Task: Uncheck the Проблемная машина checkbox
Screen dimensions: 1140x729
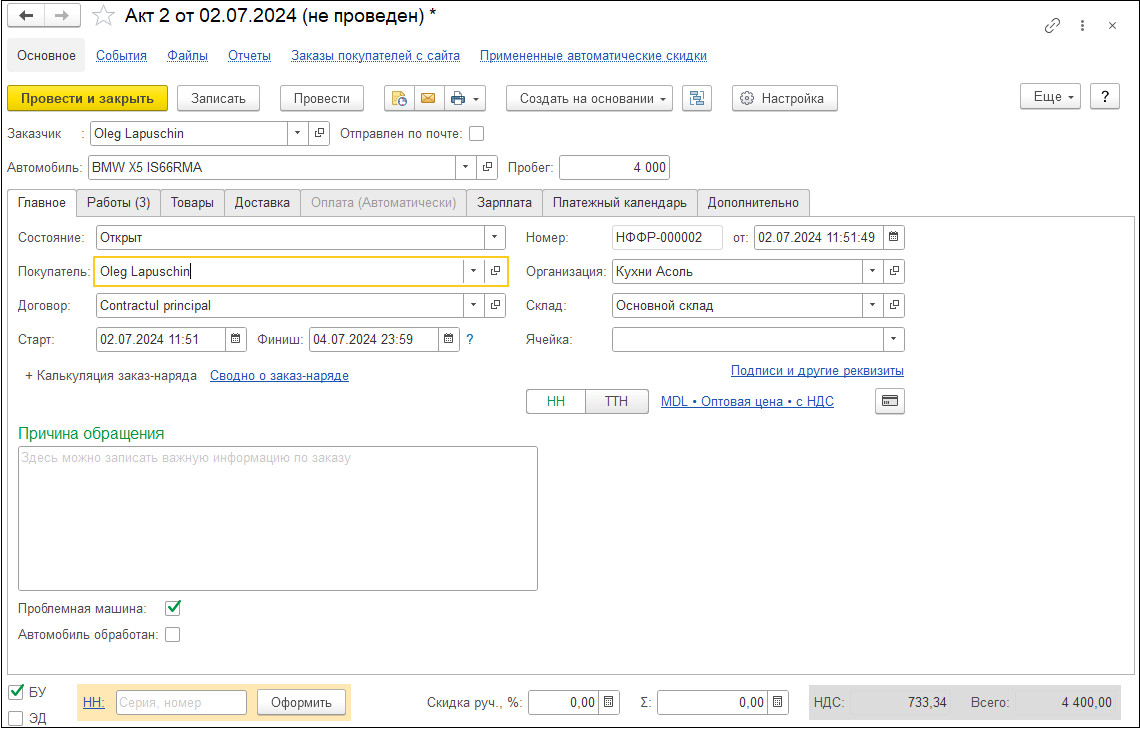Action: (x=173, y=608)
